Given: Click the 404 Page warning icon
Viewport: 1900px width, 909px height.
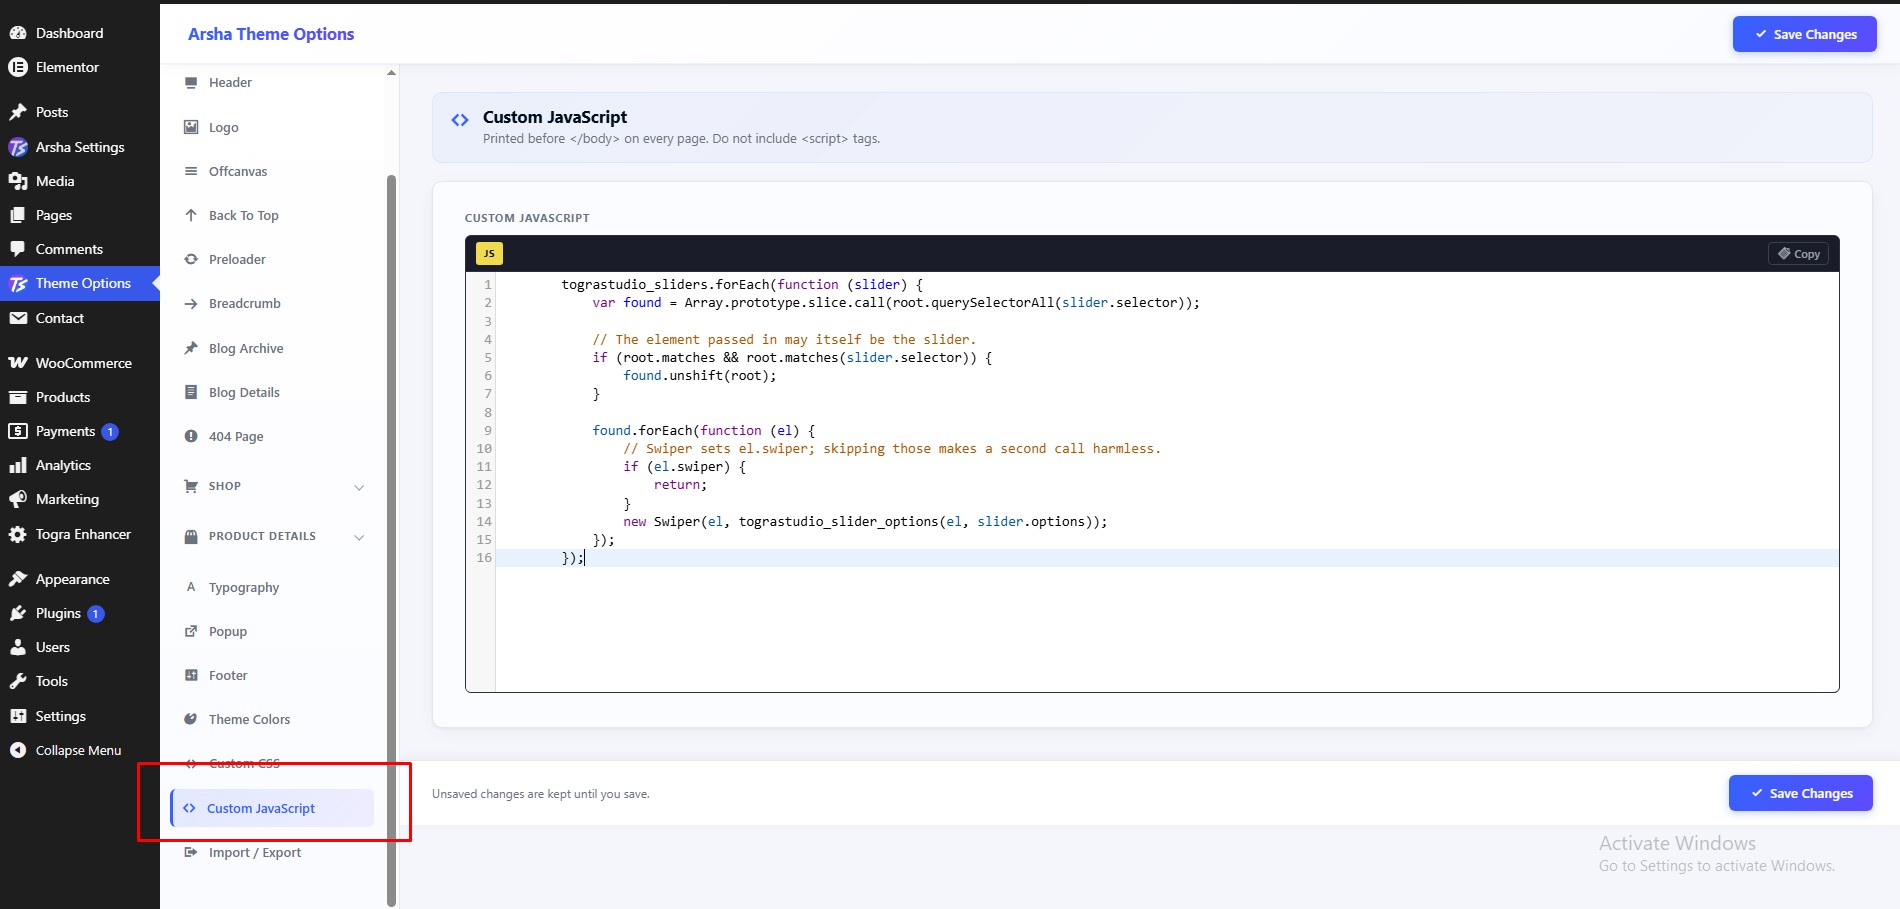Looking at the screenshot, I should click(191, 436).
